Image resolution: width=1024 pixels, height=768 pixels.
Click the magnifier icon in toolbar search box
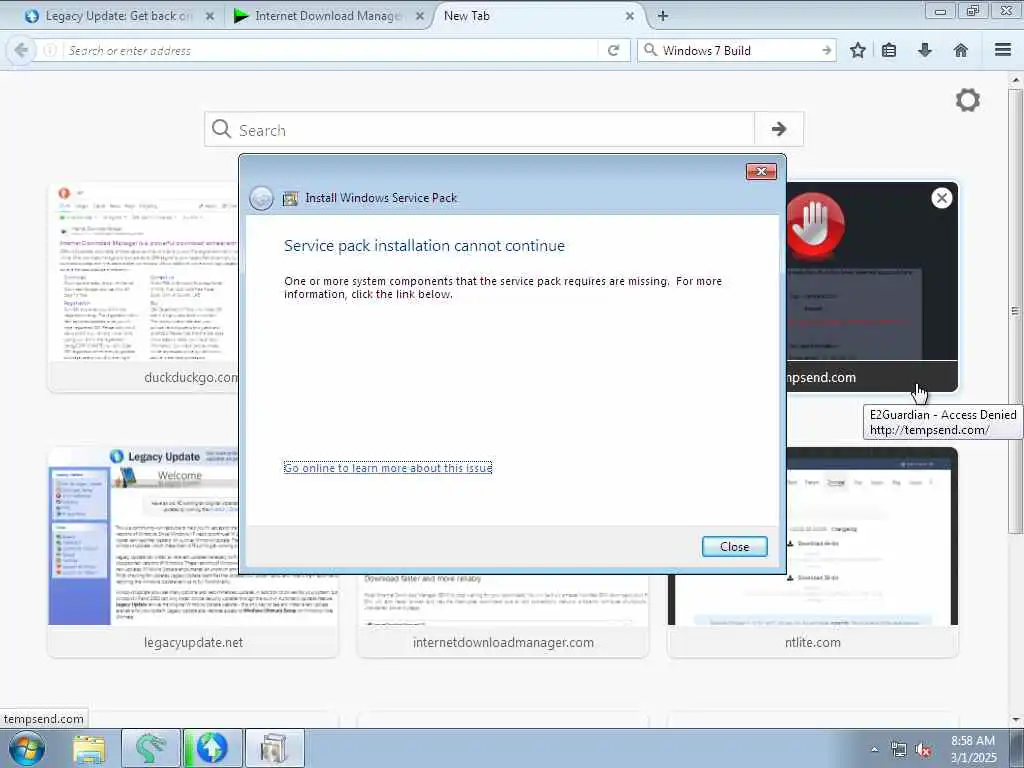650,50
